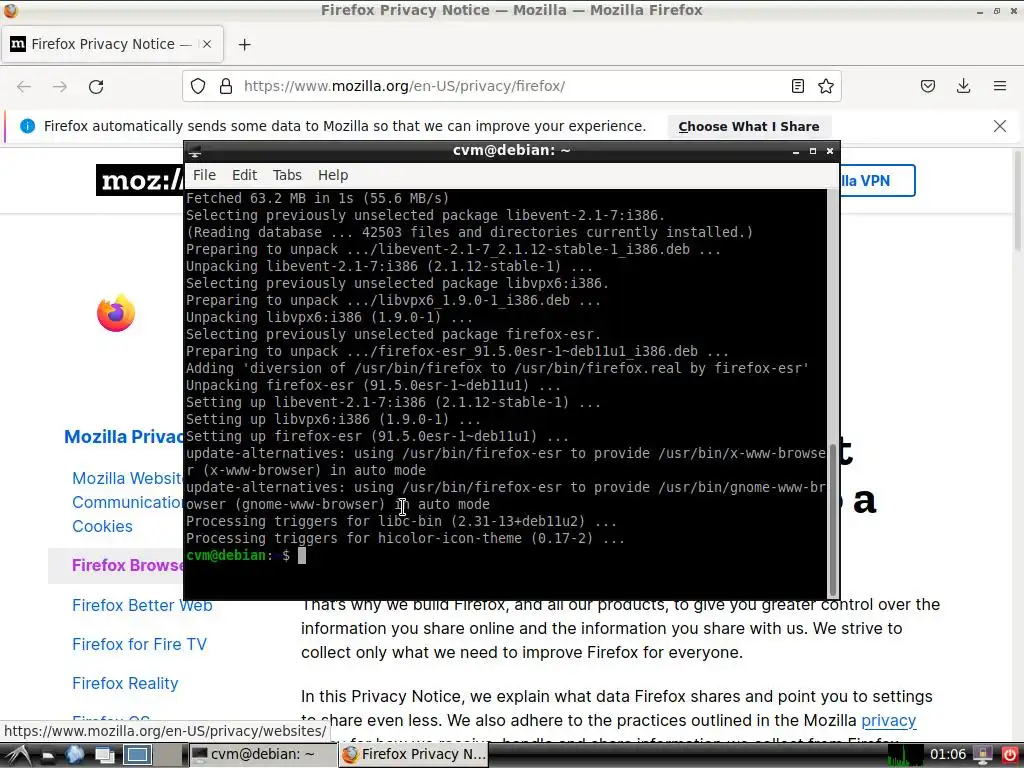Click the Firefox page vertical scrollbar
1024x768 pixels.
[1017, 199]
